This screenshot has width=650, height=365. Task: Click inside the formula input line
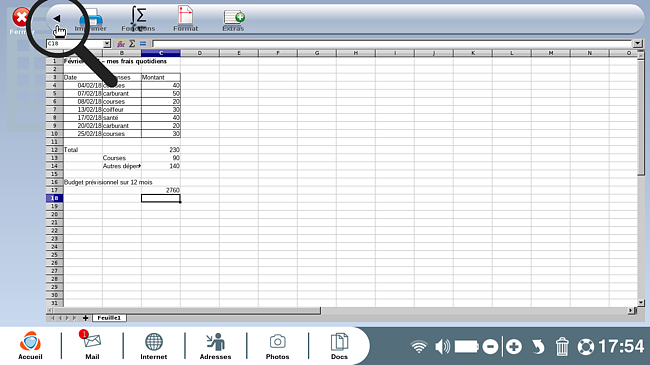point(392,44)
